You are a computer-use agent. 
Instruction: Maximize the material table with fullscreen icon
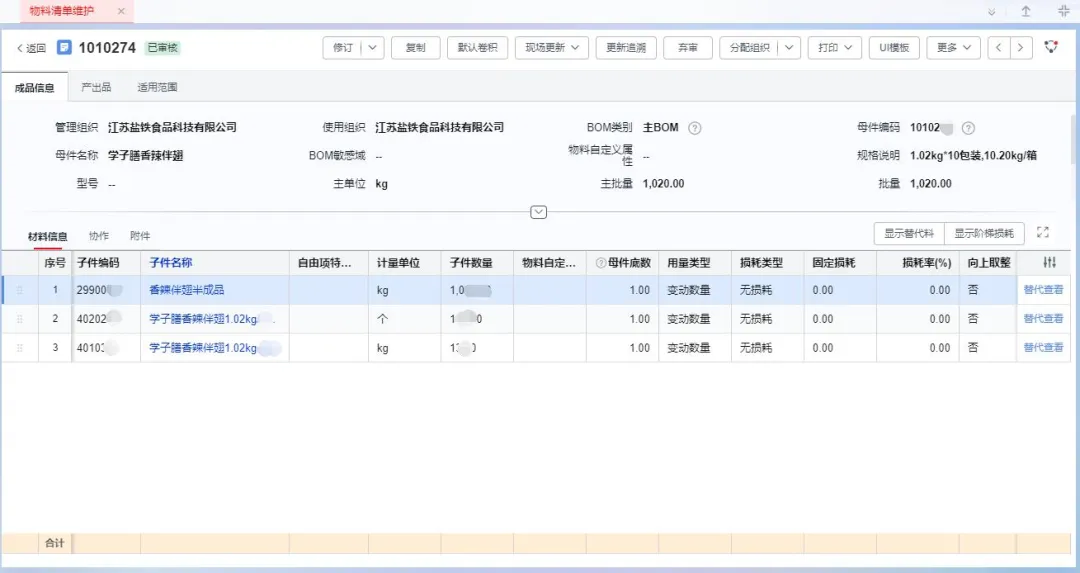(1043, 232)
